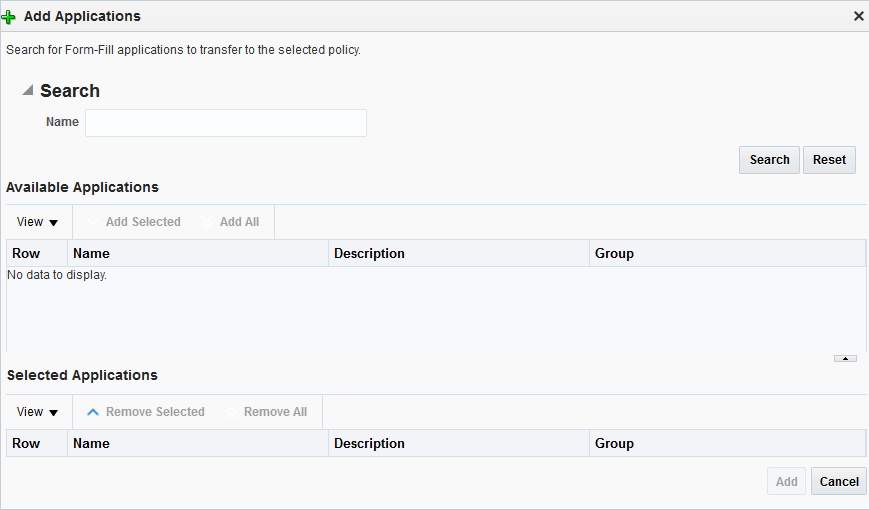Select Name column header in Selected Applications
The image size is (869, 510).
coord(198,443)
